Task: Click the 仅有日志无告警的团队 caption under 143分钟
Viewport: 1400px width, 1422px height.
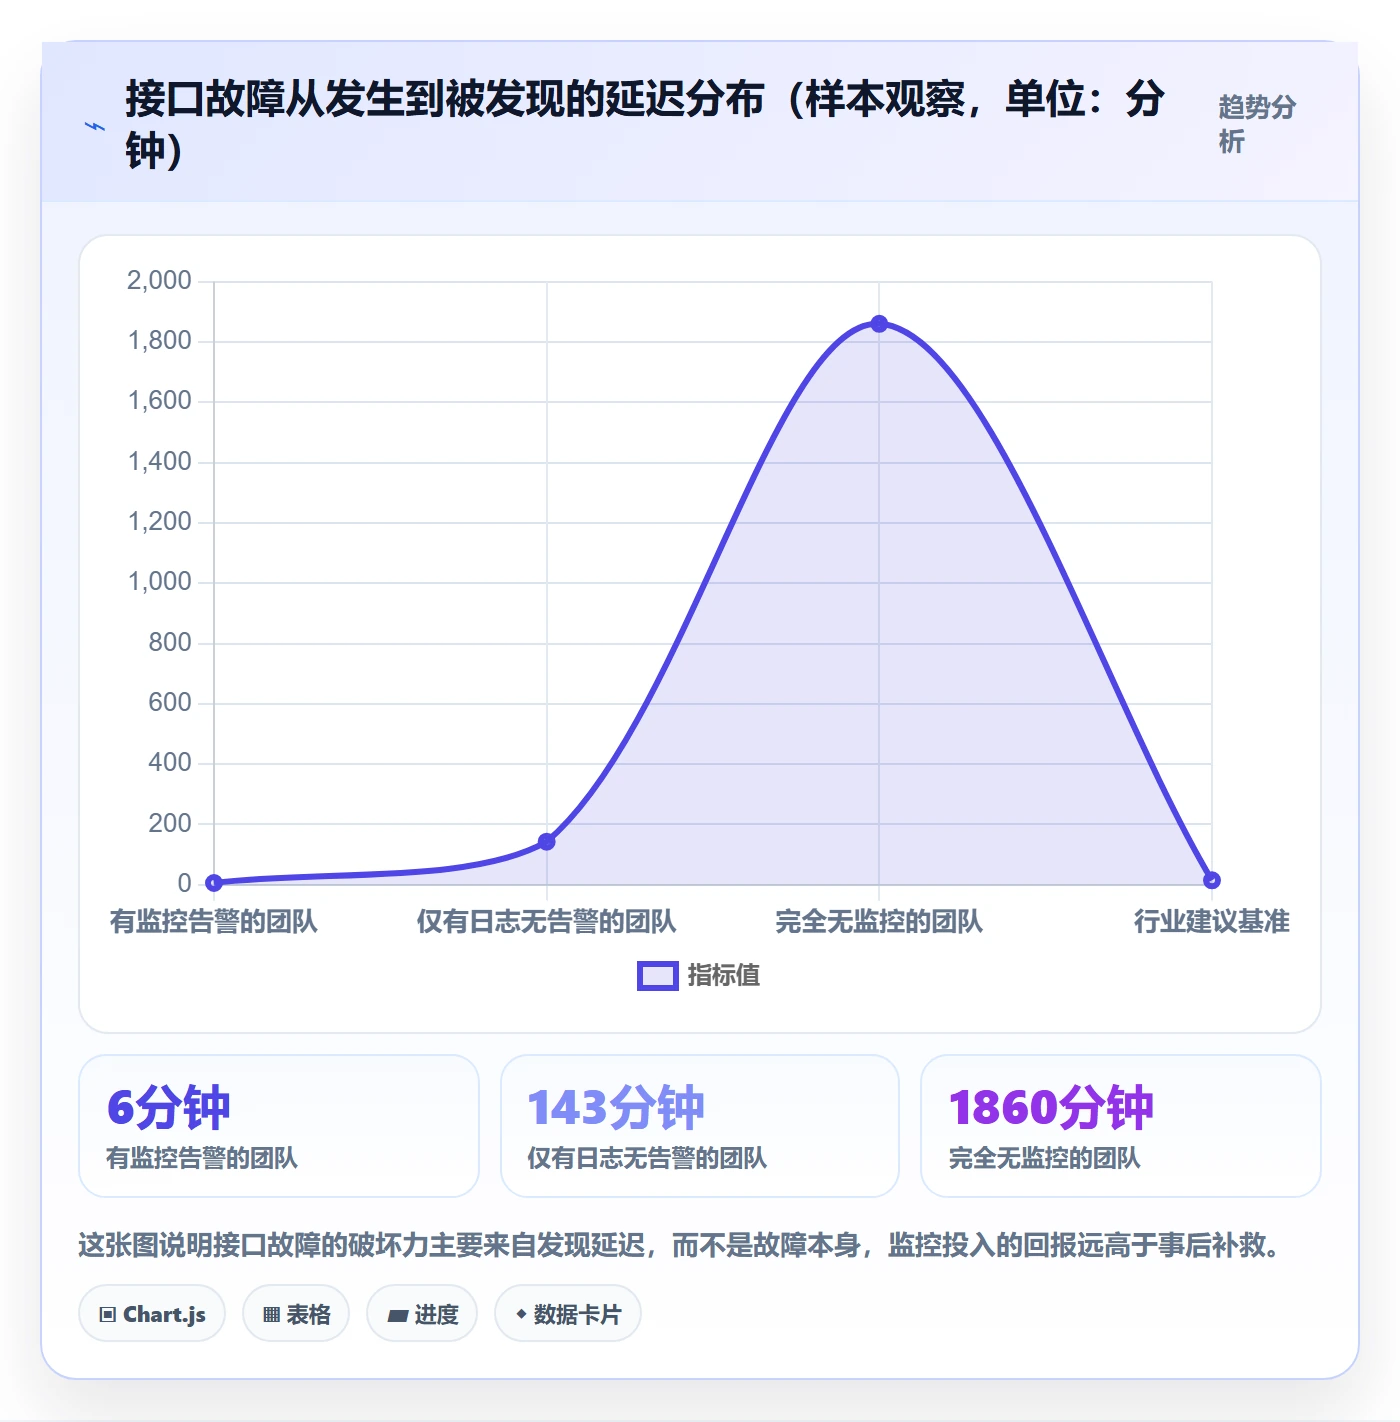Action: pos(647,1158)
